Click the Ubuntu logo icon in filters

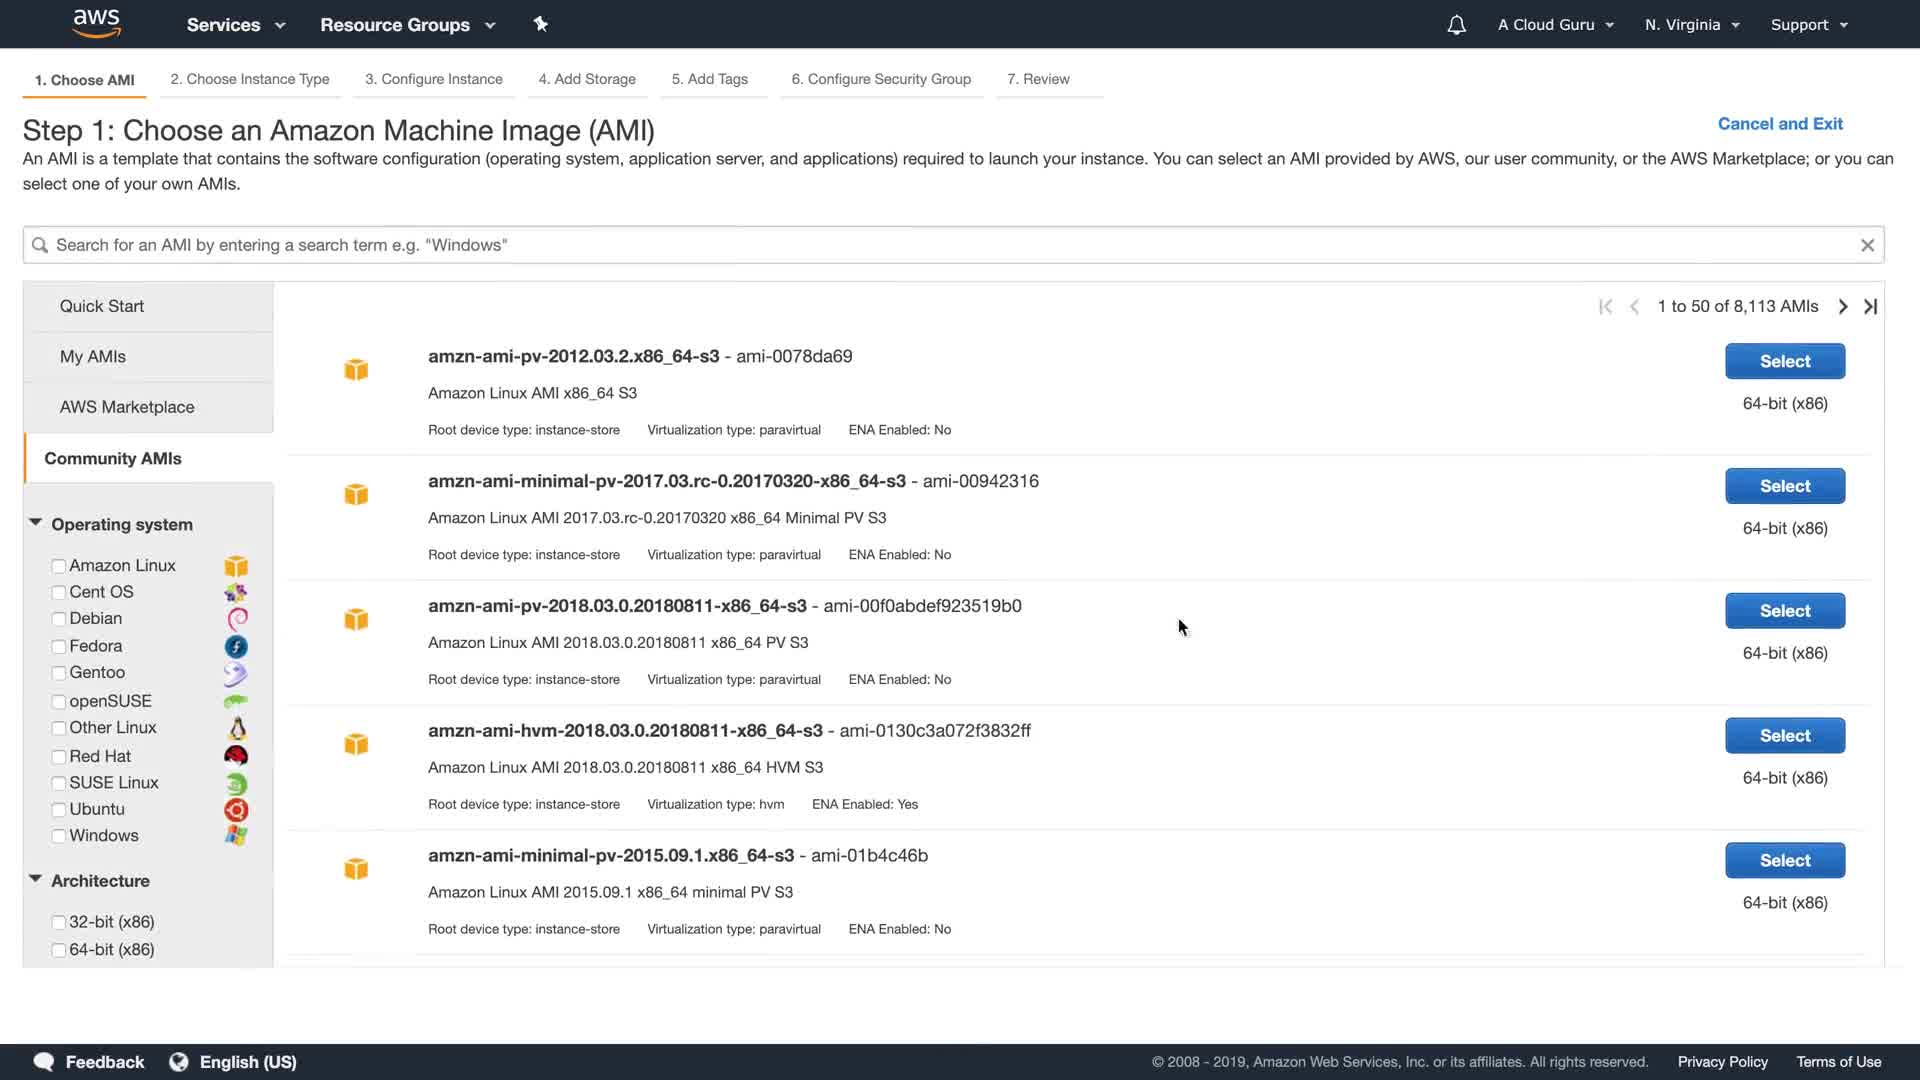pyautogui.click(x=236, y=810)
